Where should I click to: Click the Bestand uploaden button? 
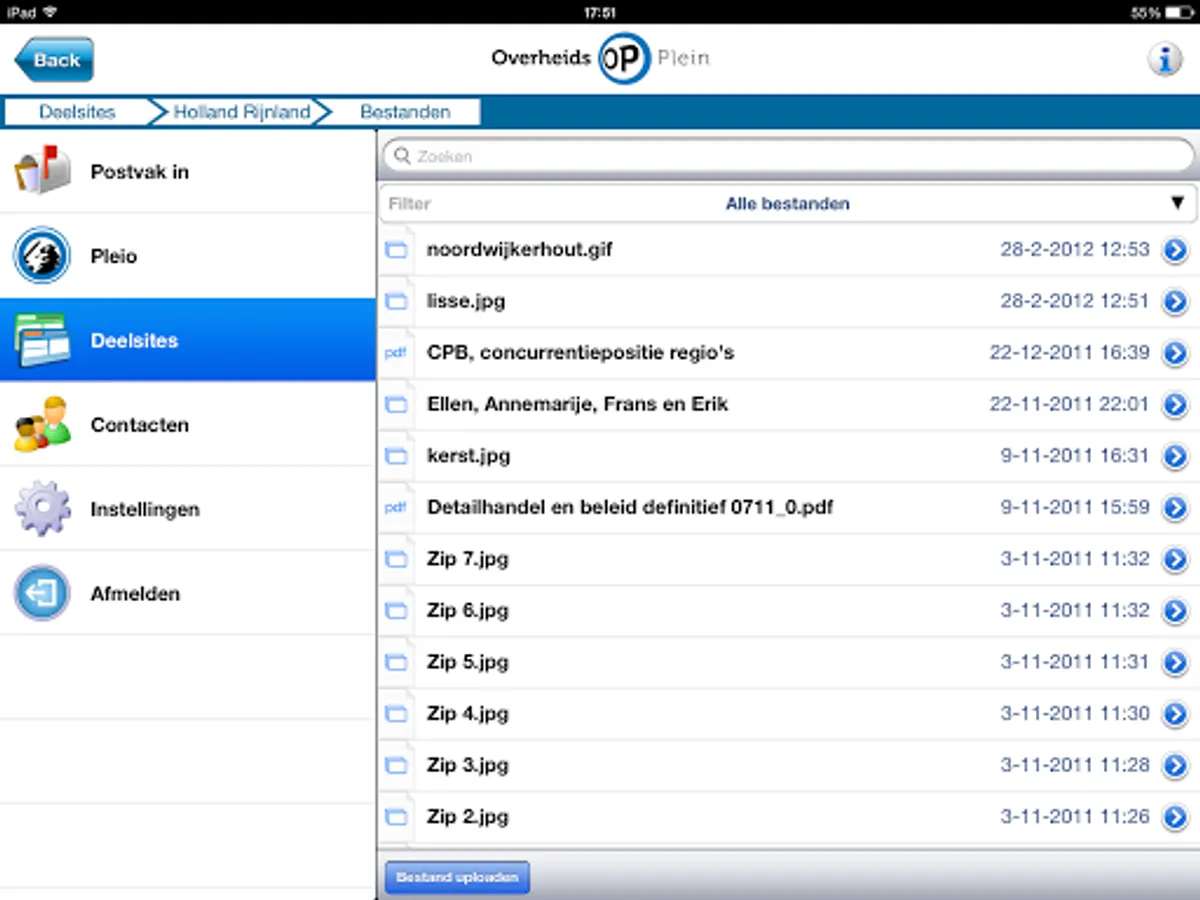tap(457, 877)
